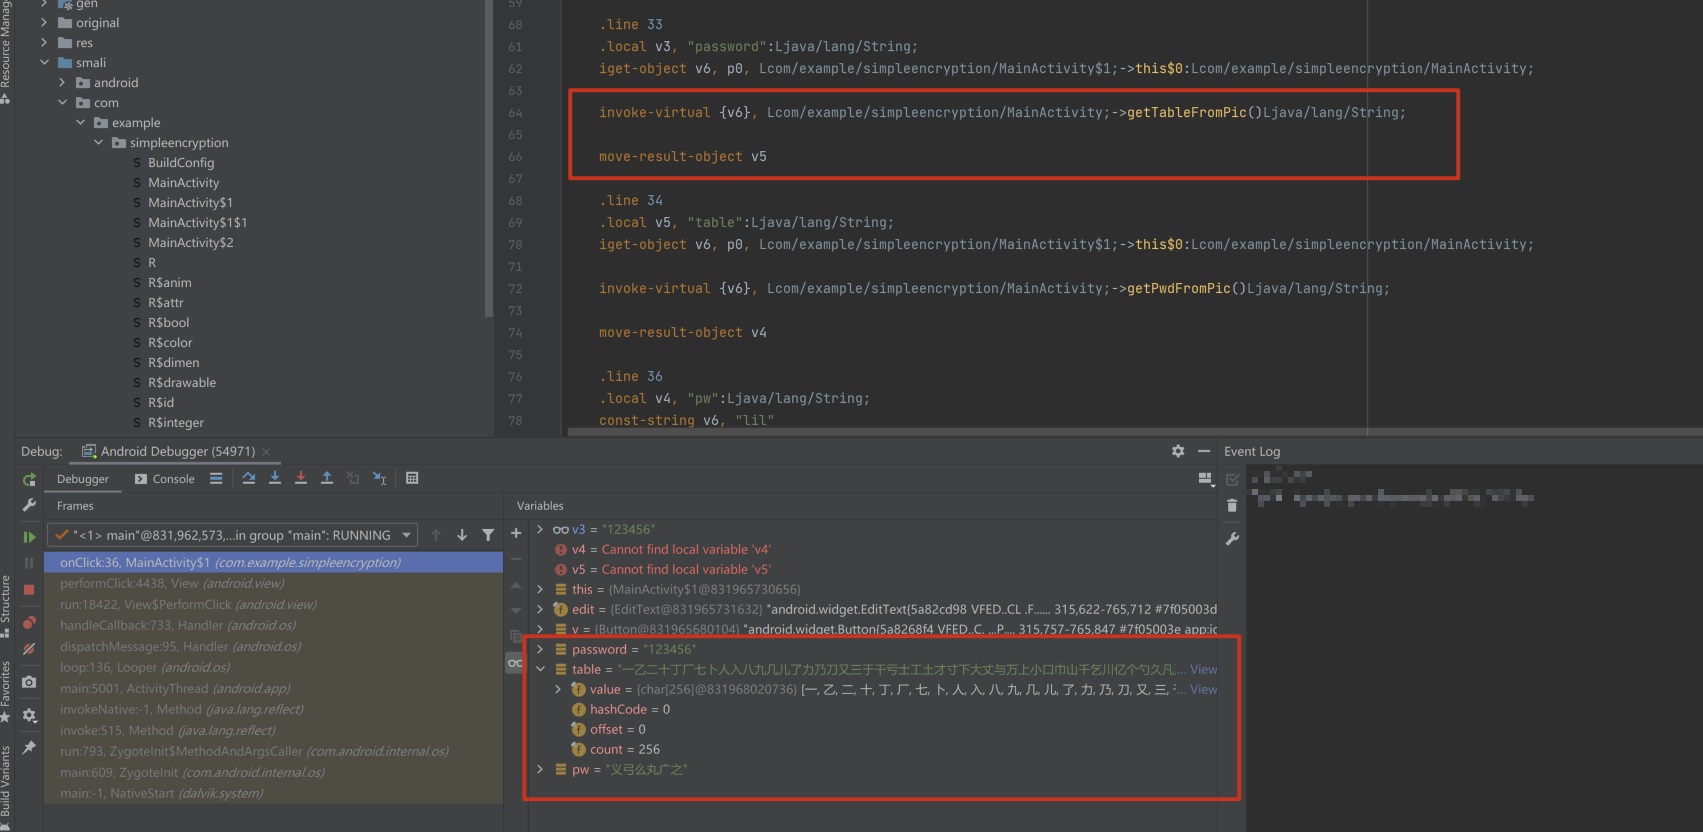Screen dimensions: 1703x832
Task: Expand the pw variable node
Action: point(540,769)
